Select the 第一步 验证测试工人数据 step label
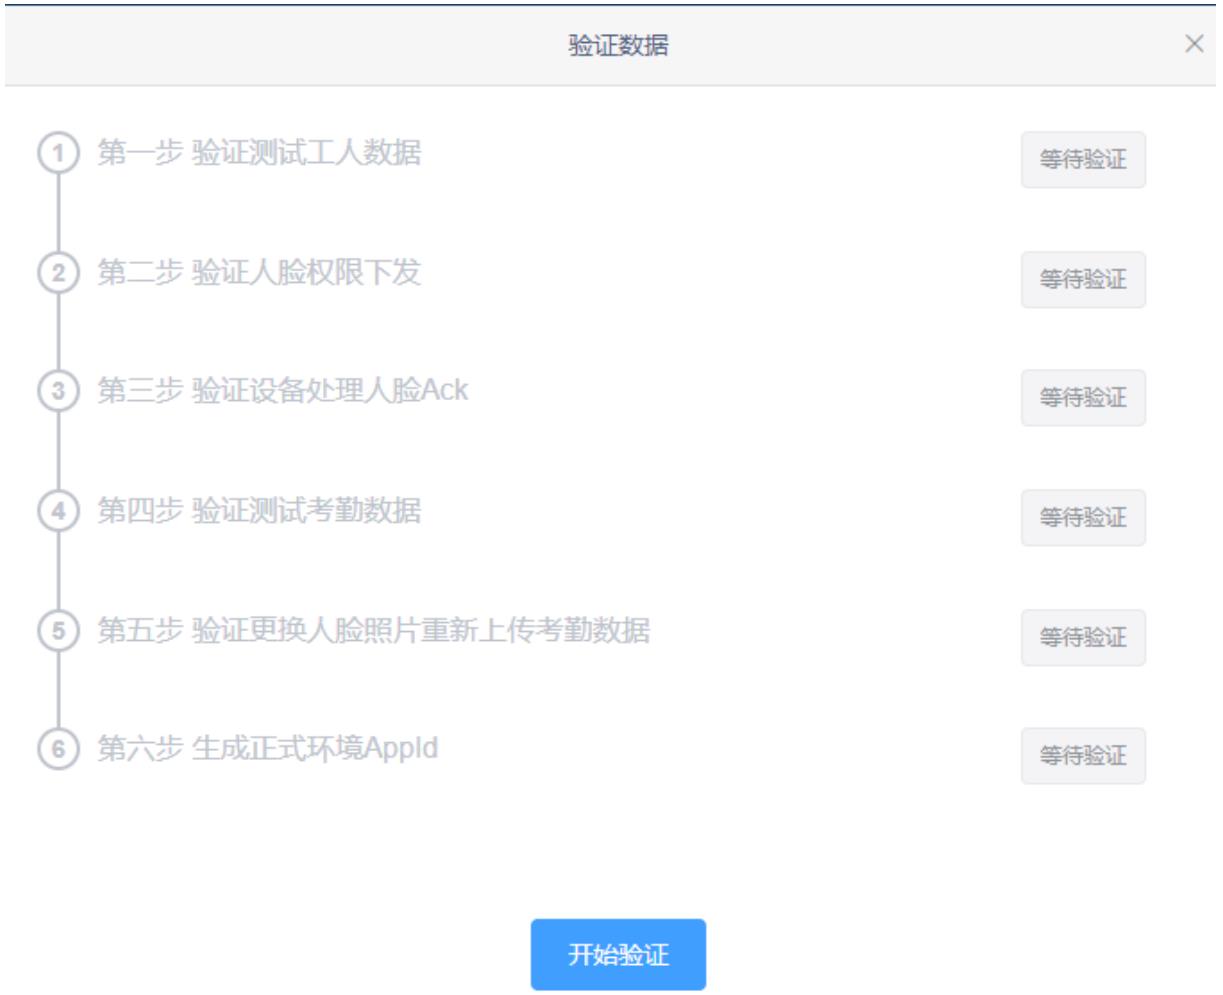This screenshot has height=995, width=1223. pyautogui.click(x=259, y=153)
